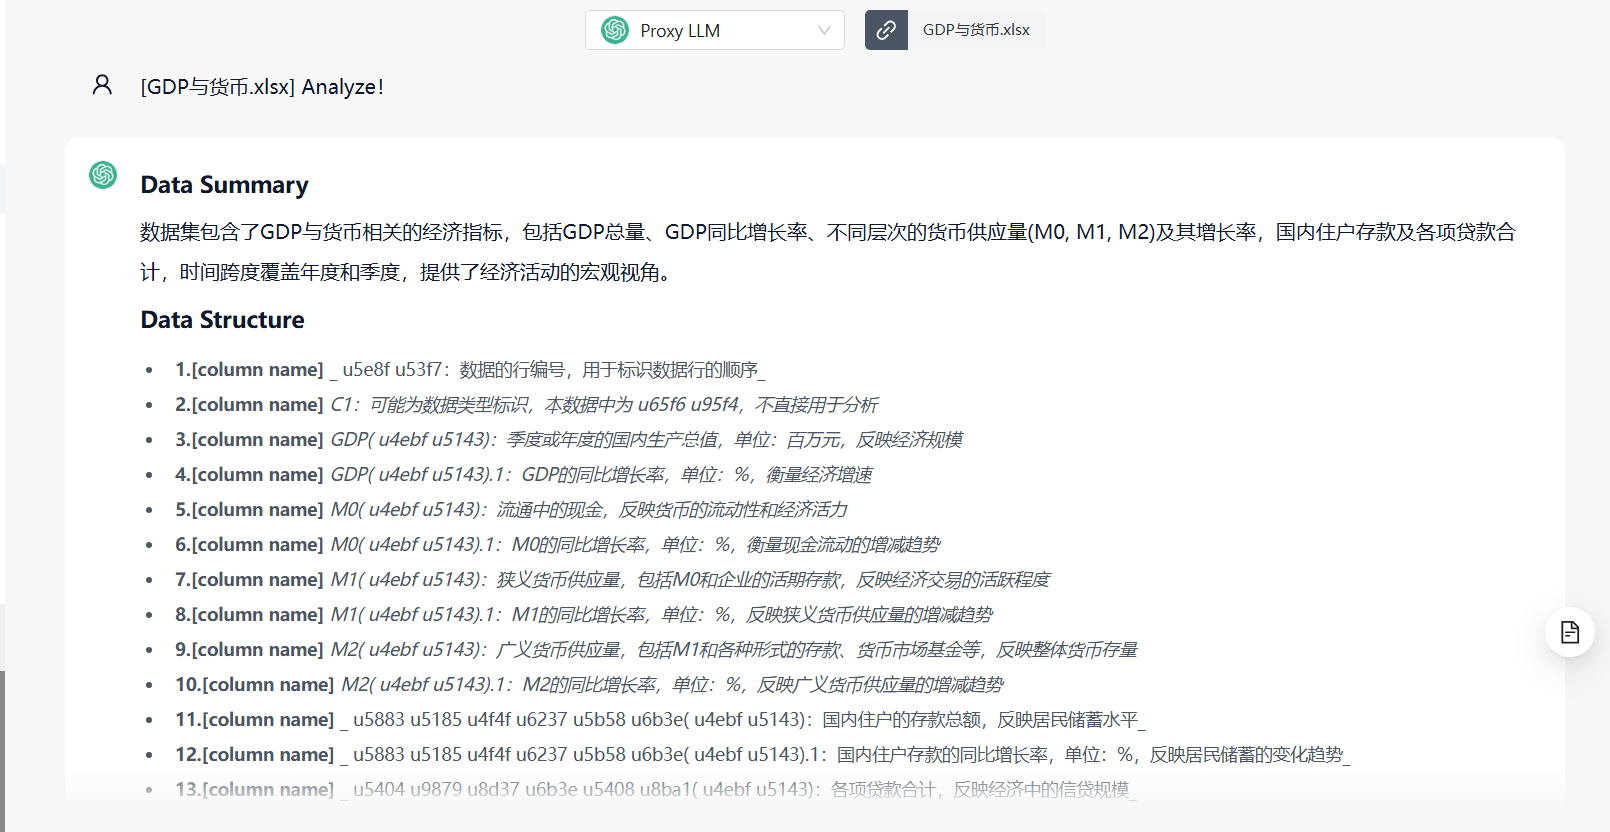Click the user message '[GDP与货币.xlsx] Analyze!'
This screenshot has width=1610, height=832.
click(x=262, y=87)
